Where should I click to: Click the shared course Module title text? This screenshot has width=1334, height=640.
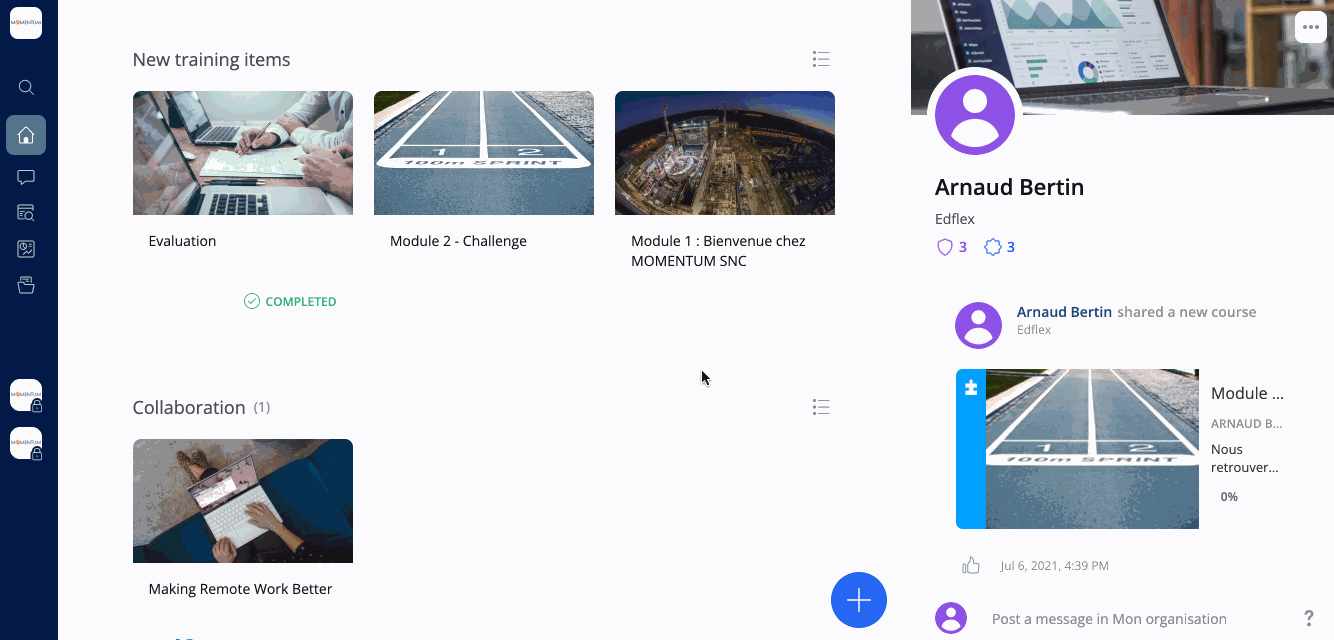(1247, 393)
